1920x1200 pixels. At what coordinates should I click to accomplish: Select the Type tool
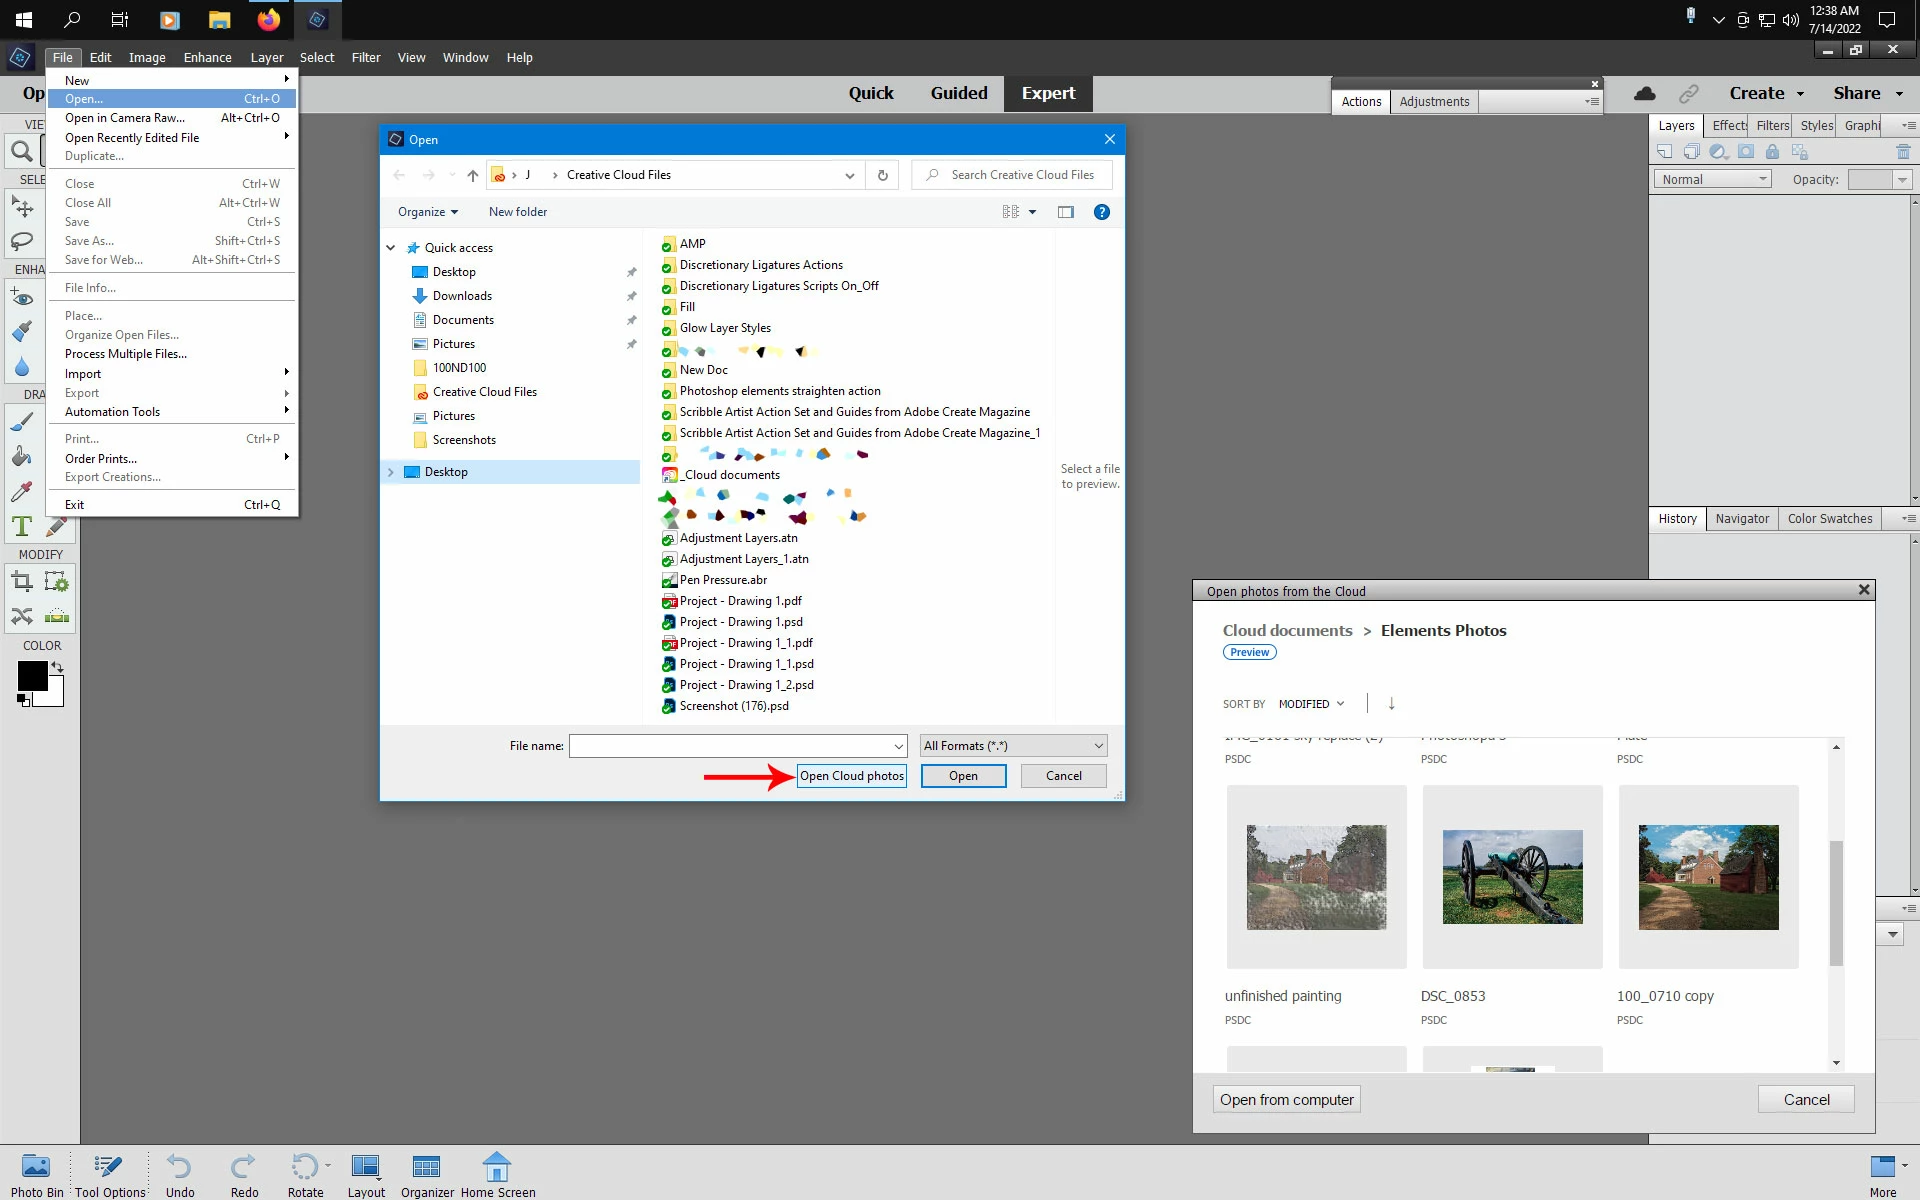coord(21,526)
